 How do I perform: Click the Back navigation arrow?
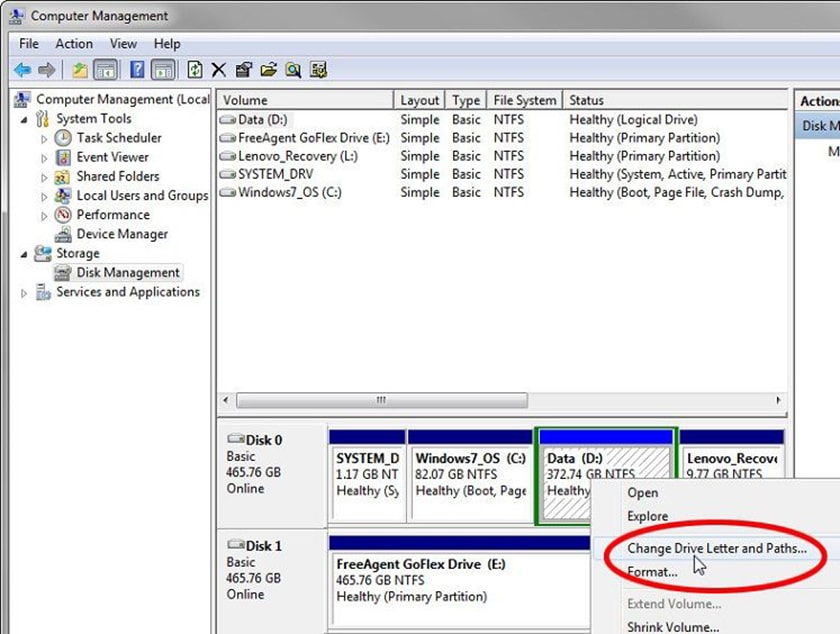pyautogui.click(x=24, y=69)
